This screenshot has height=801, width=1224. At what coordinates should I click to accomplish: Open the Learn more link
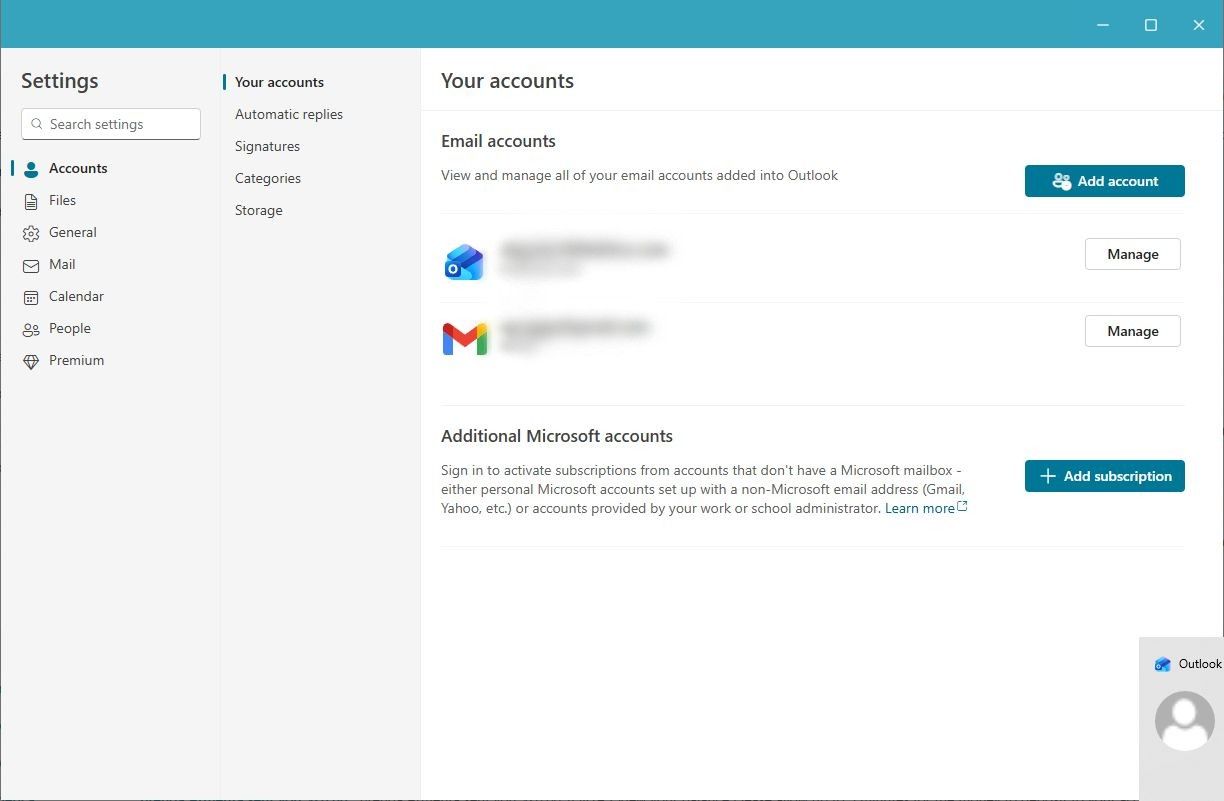pos(919,508)
